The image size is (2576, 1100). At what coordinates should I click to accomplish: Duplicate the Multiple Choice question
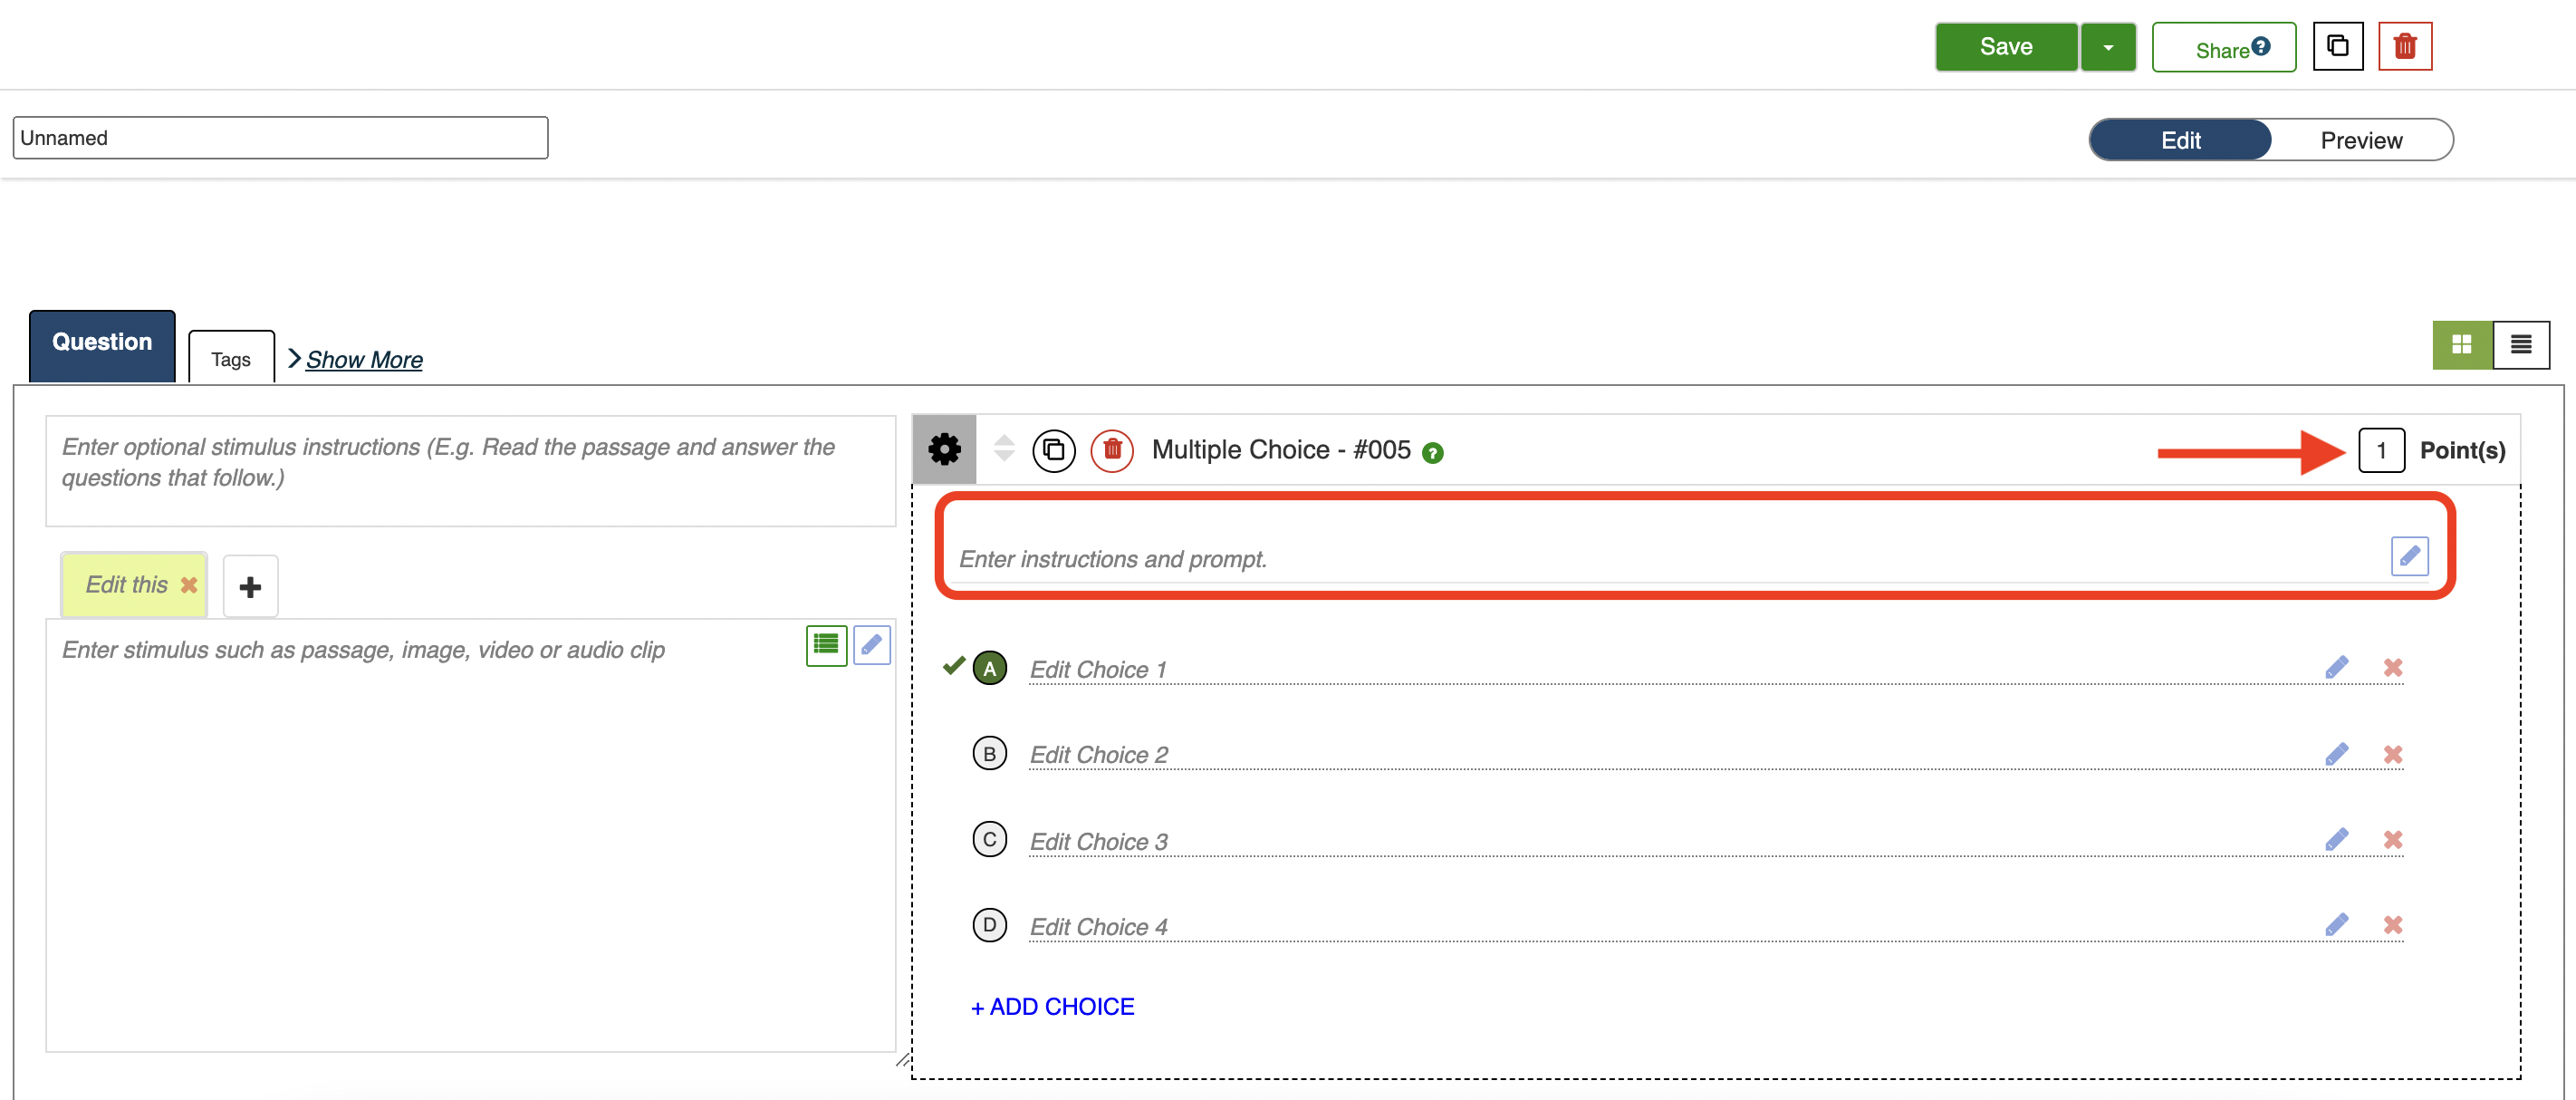[1053, 450]
